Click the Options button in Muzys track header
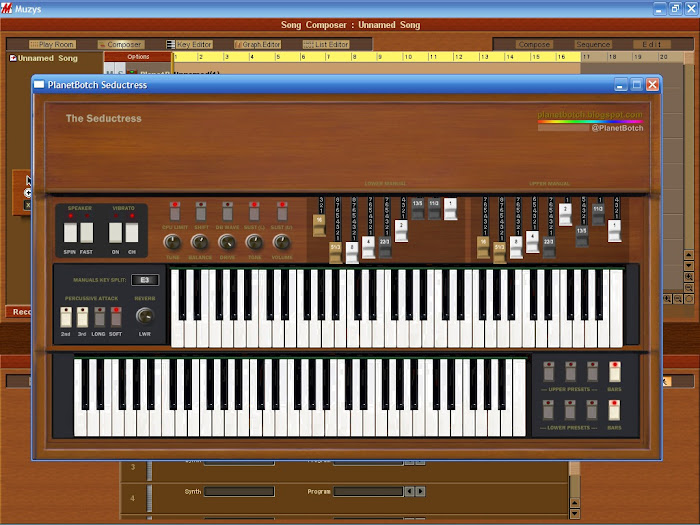Image resolution: width=700 pixels, height=525 pixels. [138, 57]
